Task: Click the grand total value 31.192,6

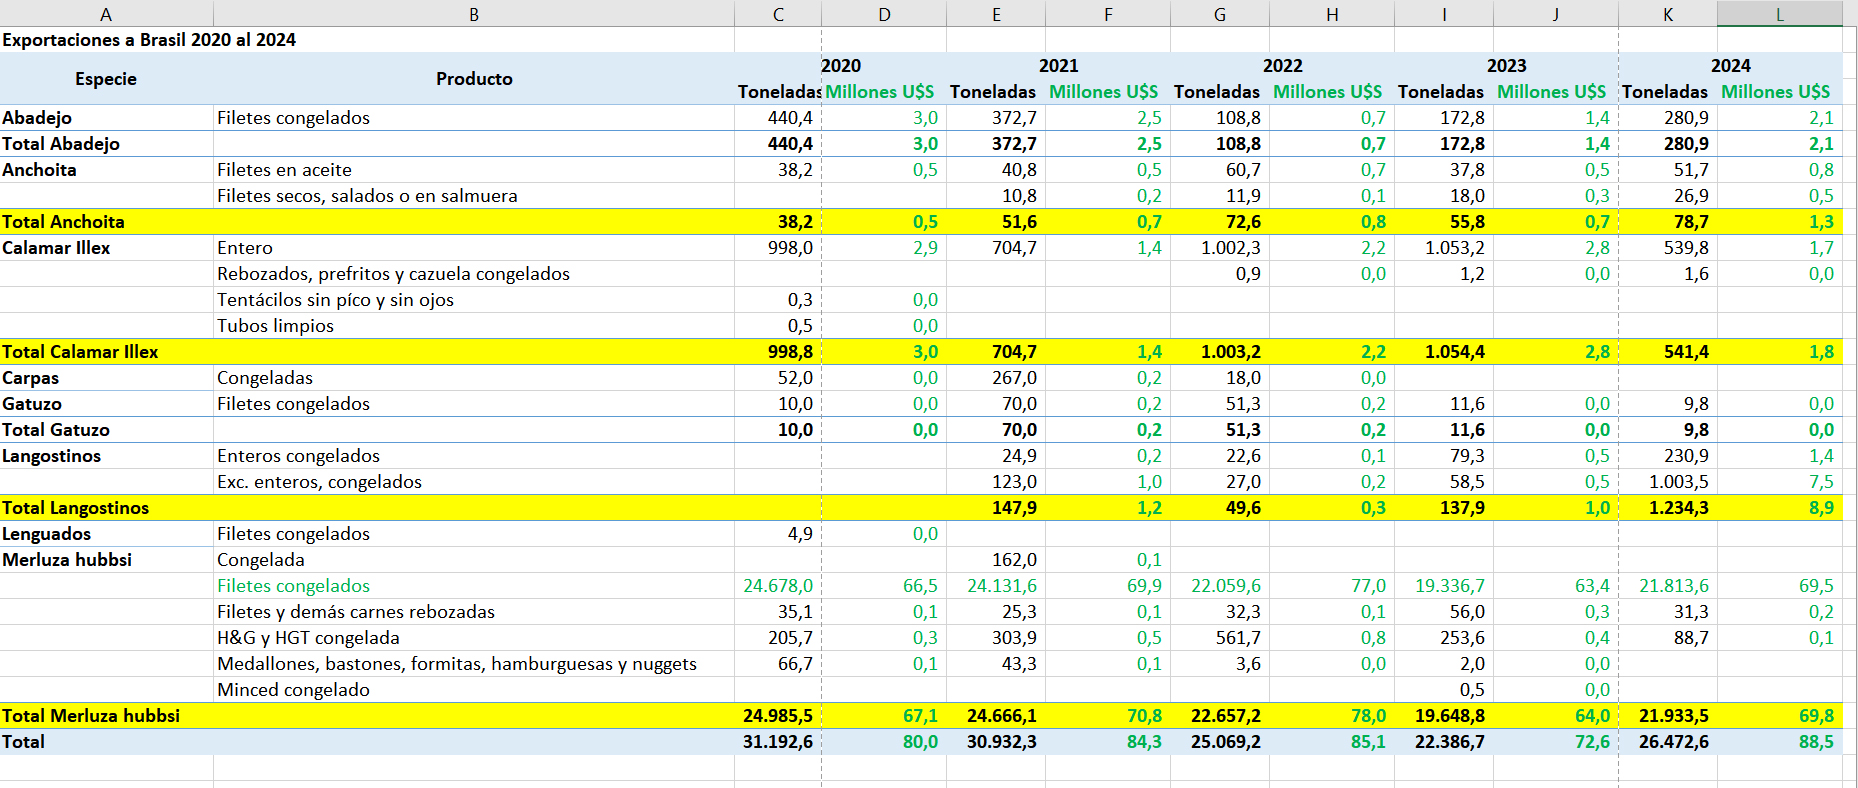Action: 777,742
